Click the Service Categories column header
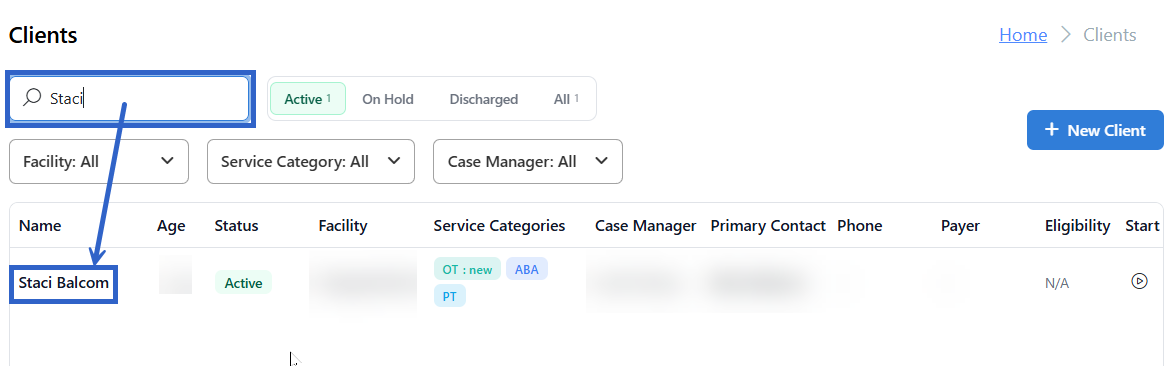This screenshot has height=366, width=1164. (500, 226)
